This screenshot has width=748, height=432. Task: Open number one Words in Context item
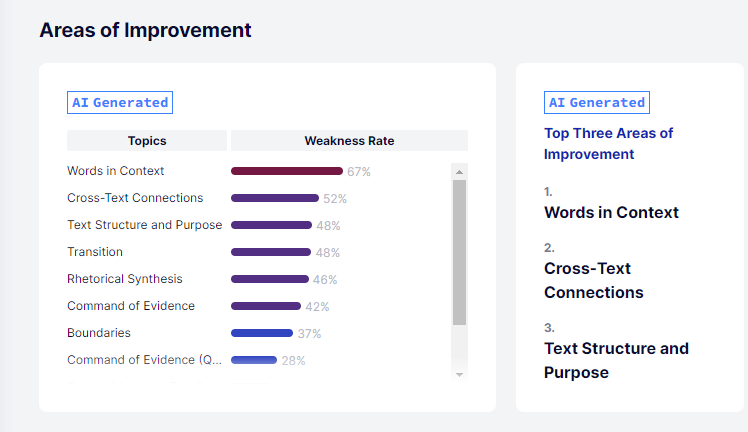point(611,212)
